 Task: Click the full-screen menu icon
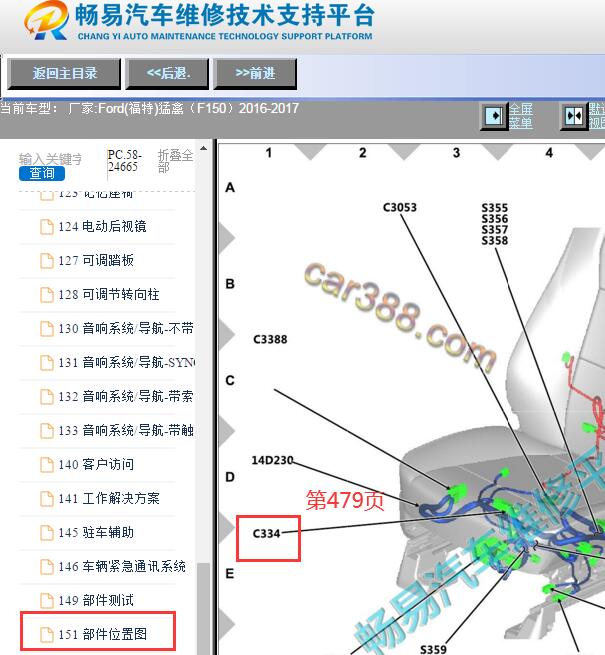pos(493,116)
